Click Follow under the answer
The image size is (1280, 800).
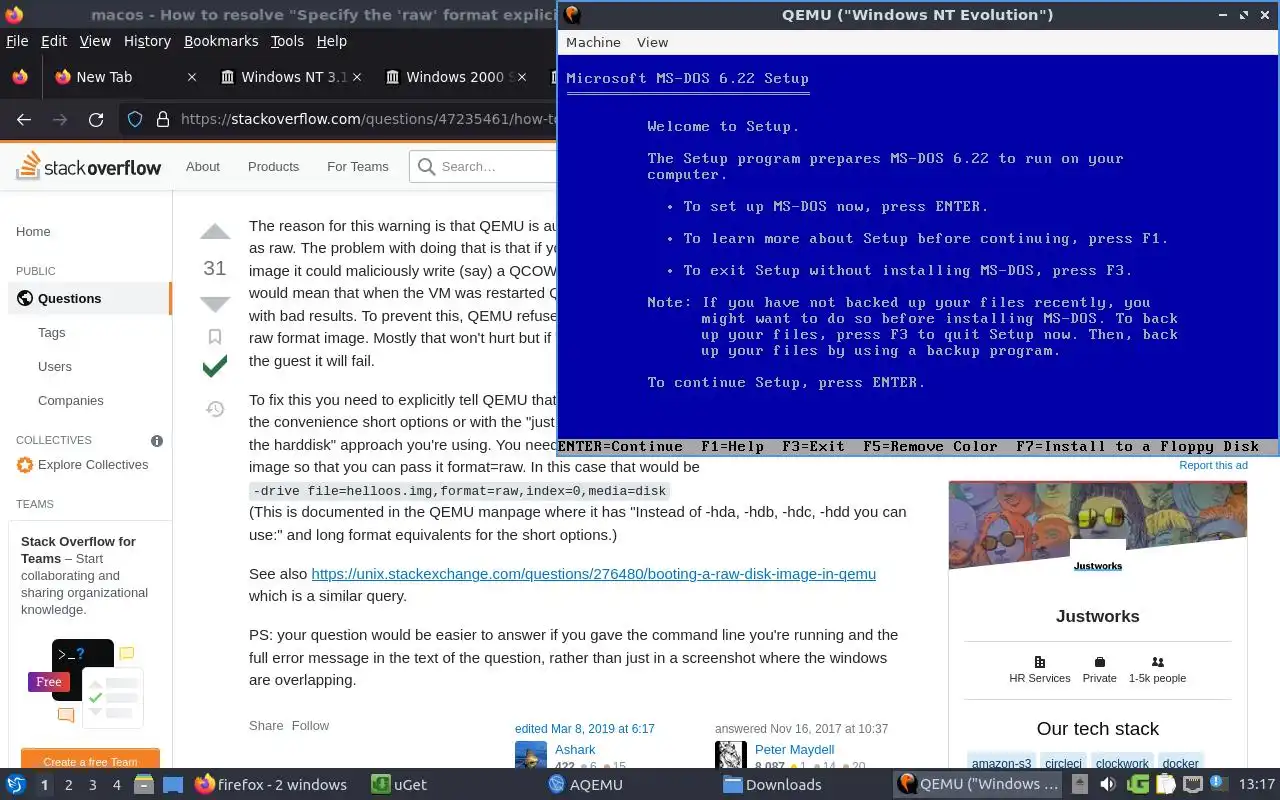[x=310, y=726]
